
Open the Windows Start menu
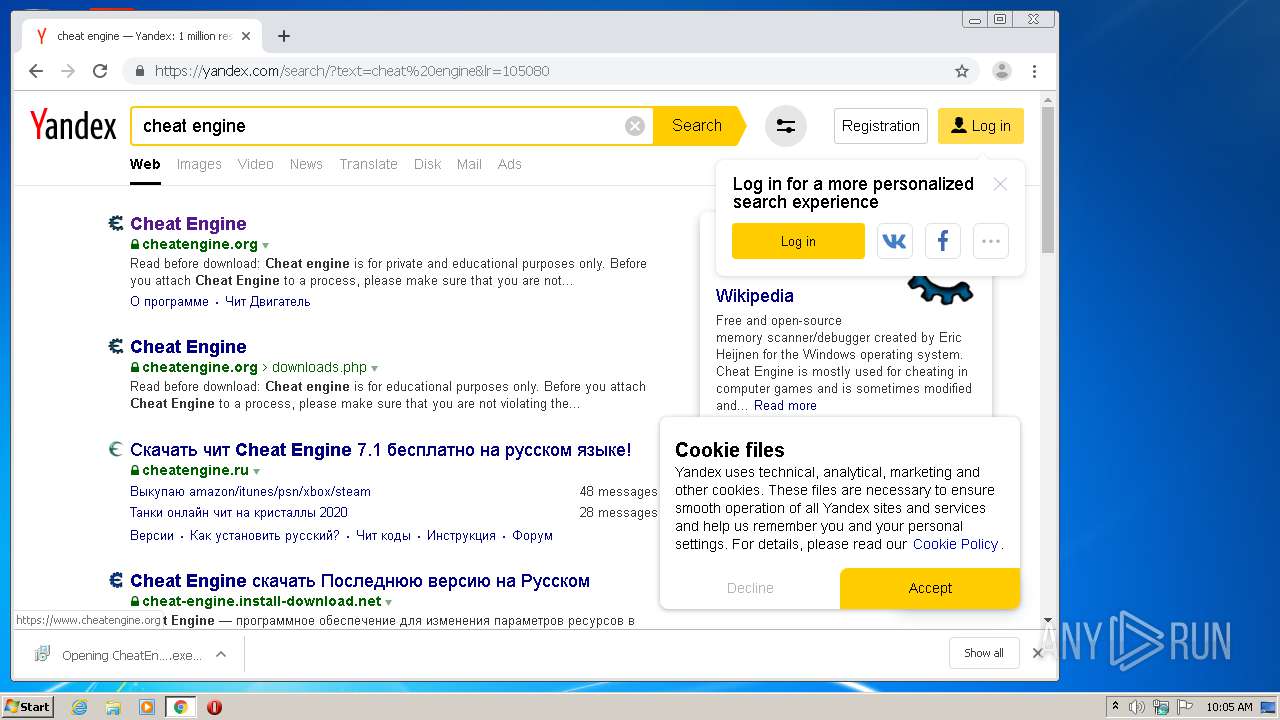[27, 707]
